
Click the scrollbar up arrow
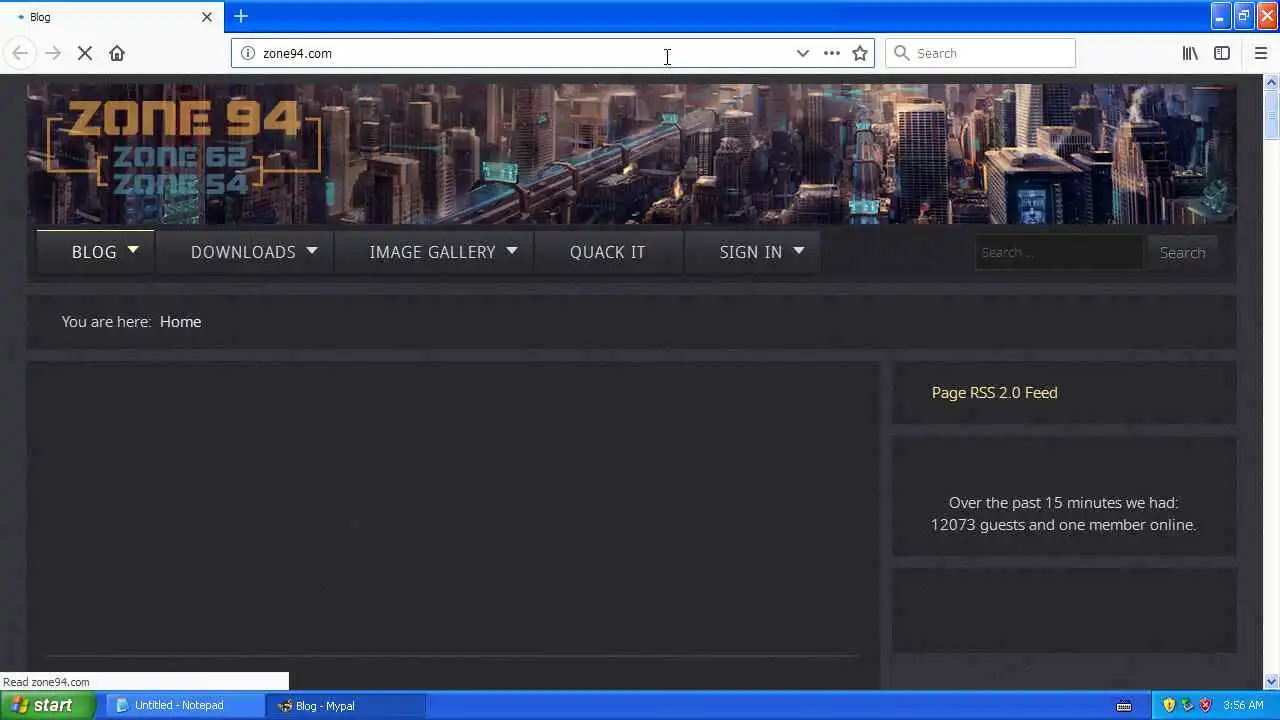click(x=1271, y=82)
